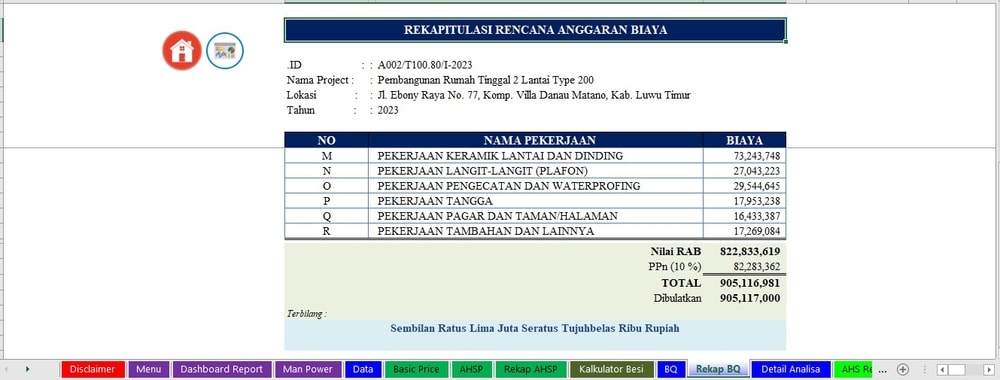Select the PPn amount 82,283,362
Image resolution: width=1000 pixels, height=380 pixels.
click(756, 267)
